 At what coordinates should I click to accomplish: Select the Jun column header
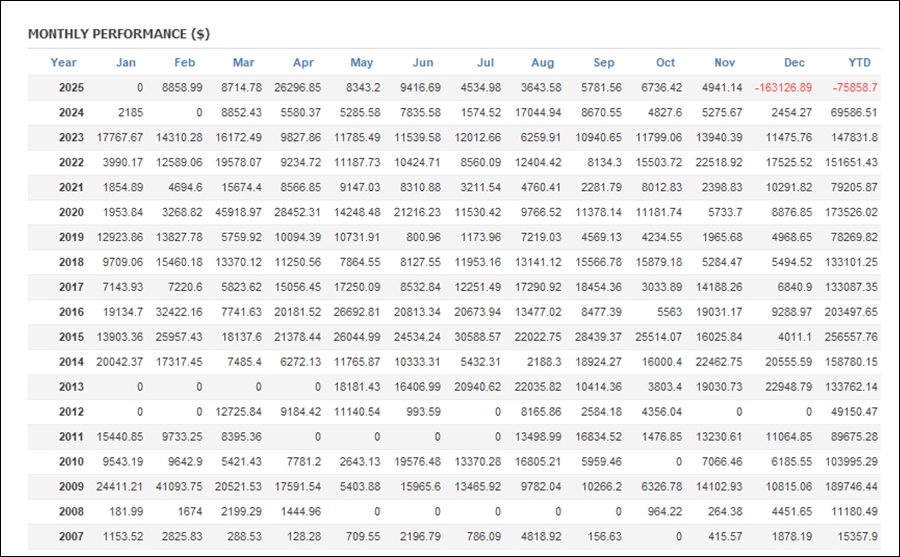[422, 63]
